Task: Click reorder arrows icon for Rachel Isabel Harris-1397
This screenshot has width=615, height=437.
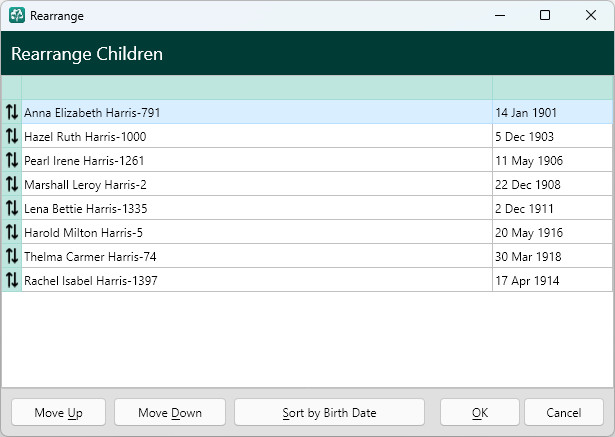Action: (12, 280)
